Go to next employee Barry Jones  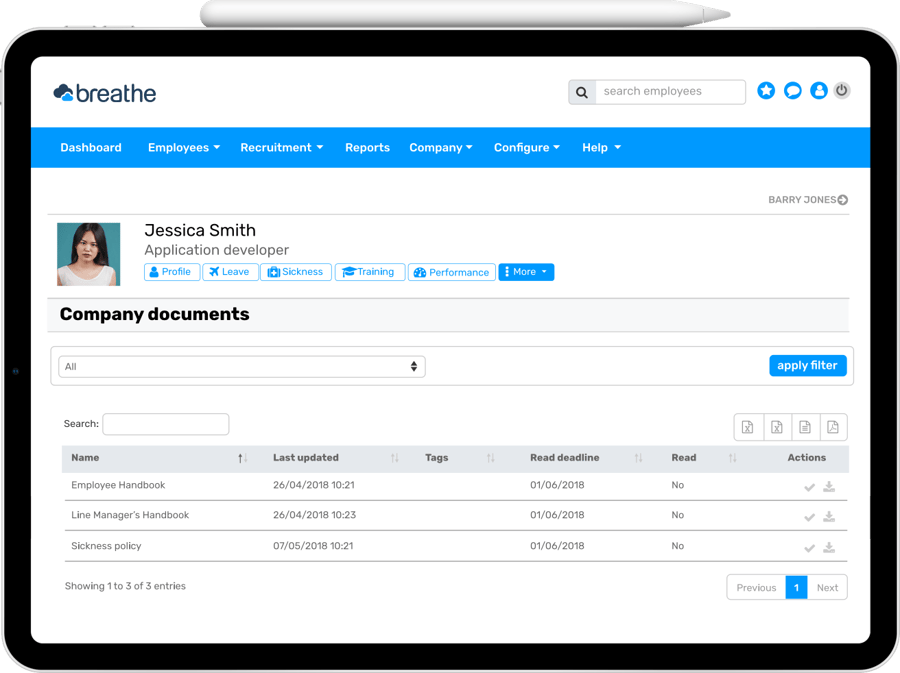pyautogui.click(x=808, y=200)
